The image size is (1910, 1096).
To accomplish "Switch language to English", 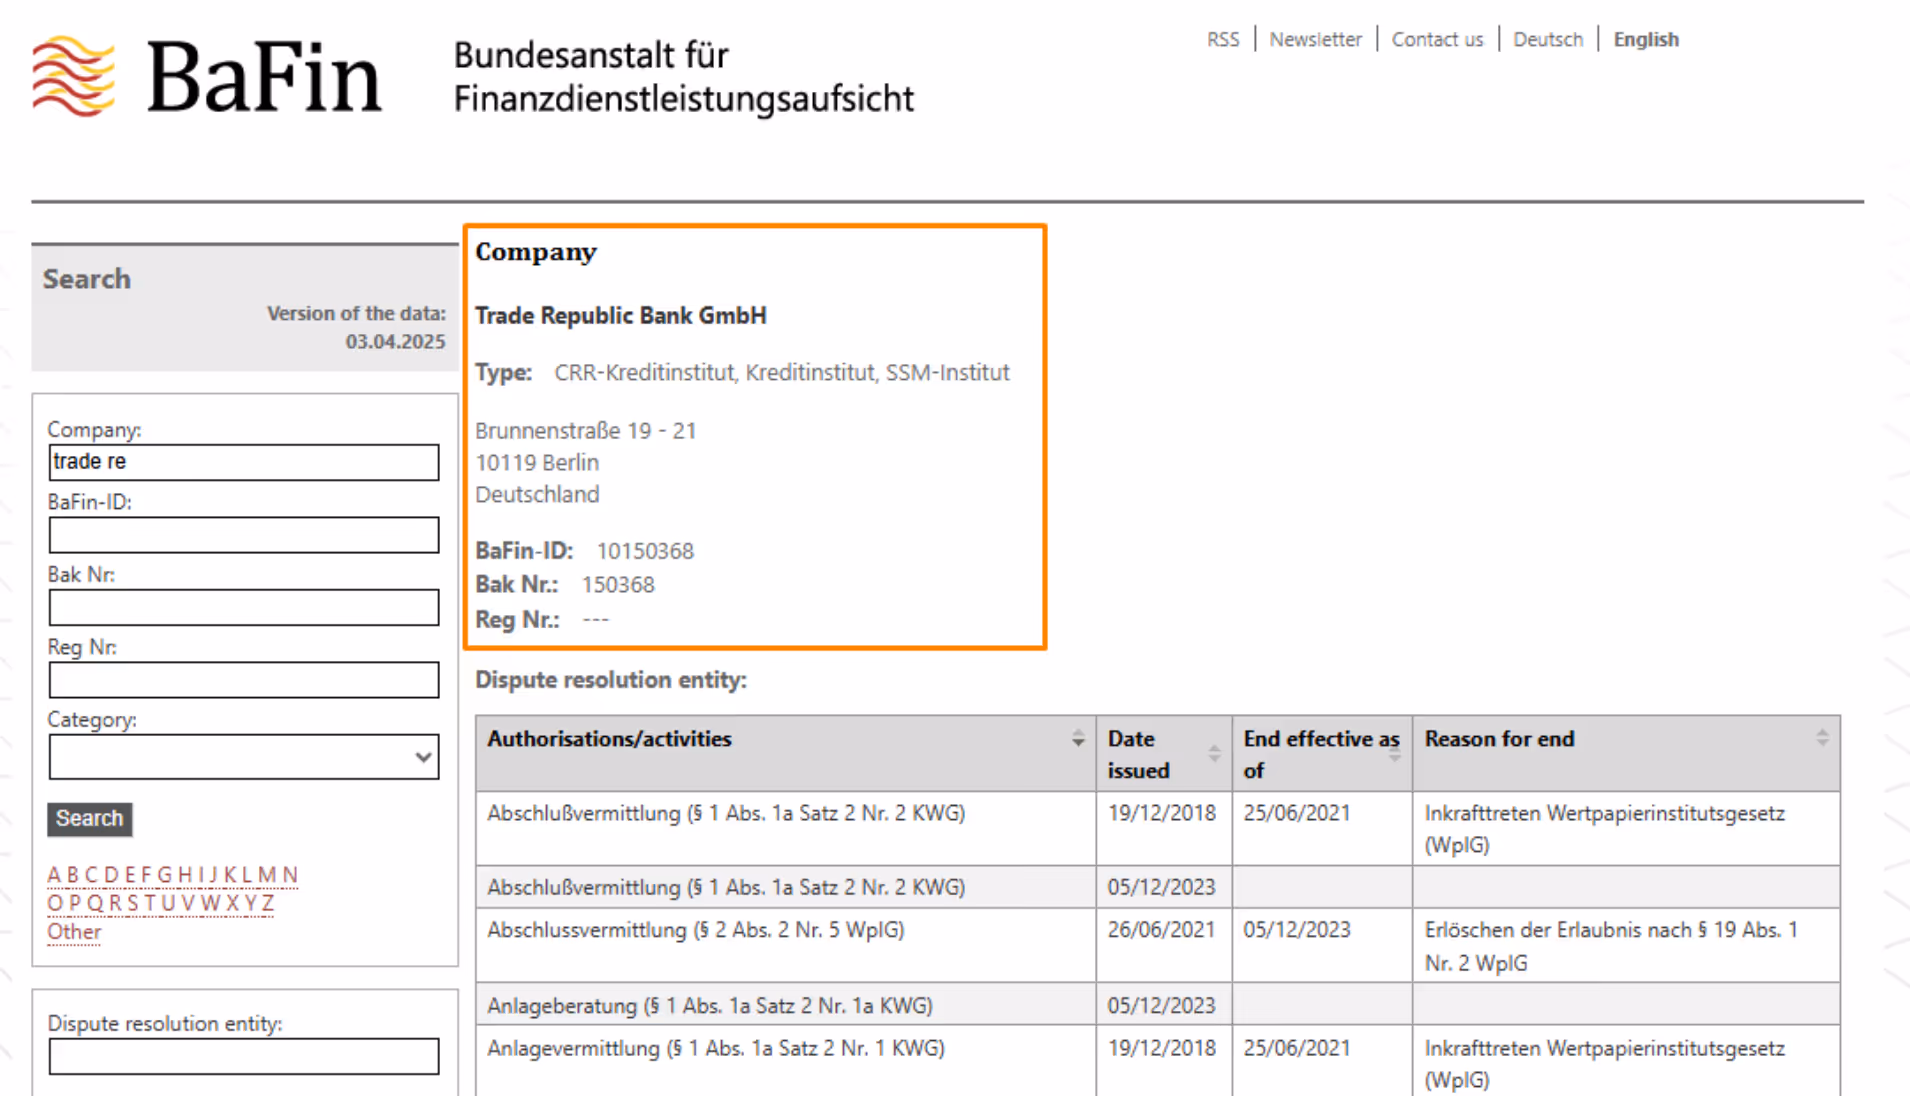I will [x=1646, y=39].
